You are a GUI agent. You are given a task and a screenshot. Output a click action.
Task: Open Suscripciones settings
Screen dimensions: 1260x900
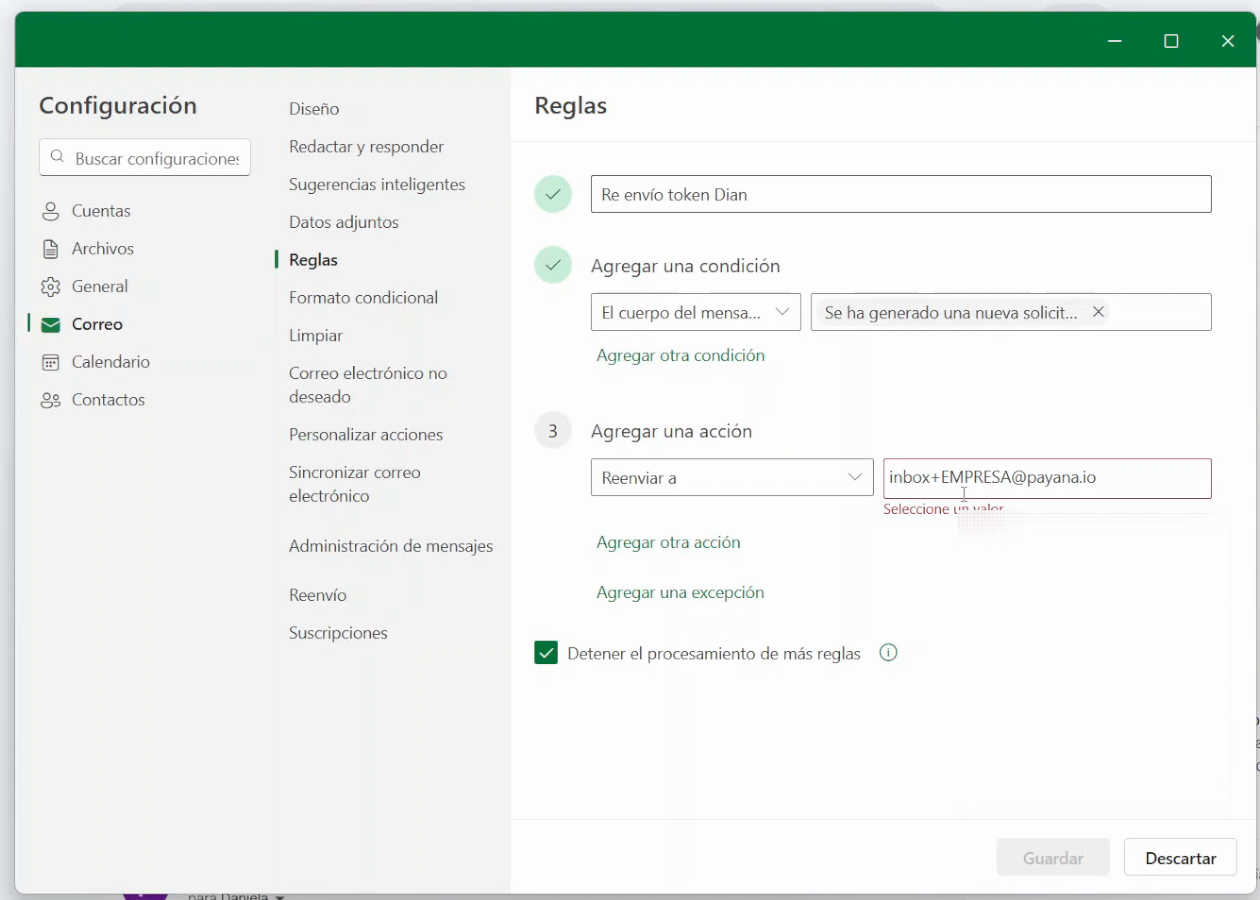click(338, 633)
